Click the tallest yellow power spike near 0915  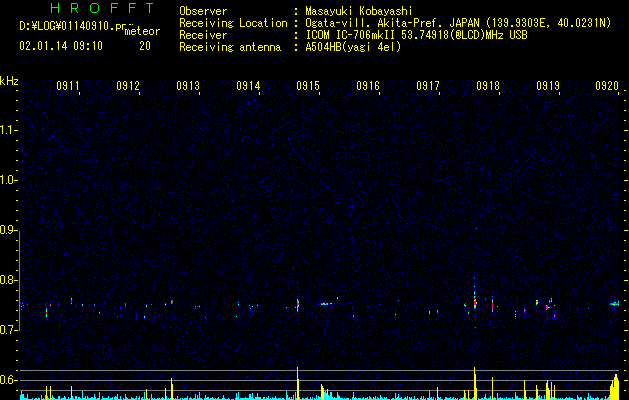[x=298, y=382]
